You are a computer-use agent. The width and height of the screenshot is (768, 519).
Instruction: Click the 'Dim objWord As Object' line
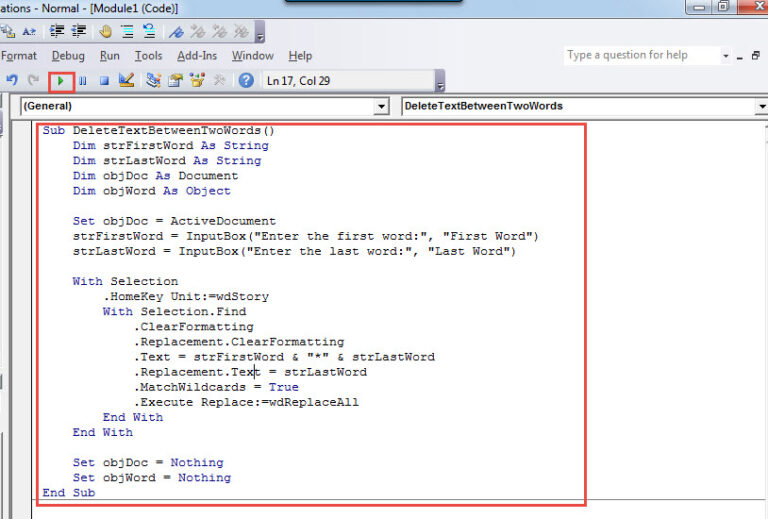pyautogui.click(x=151, y=191)
